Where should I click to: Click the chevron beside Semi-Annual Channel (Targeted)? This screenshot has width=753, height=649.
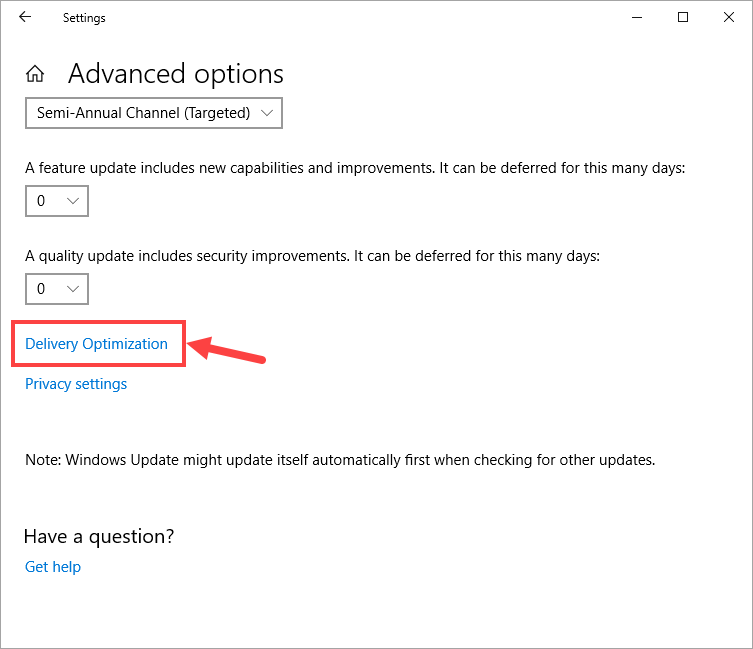[266, 113]
